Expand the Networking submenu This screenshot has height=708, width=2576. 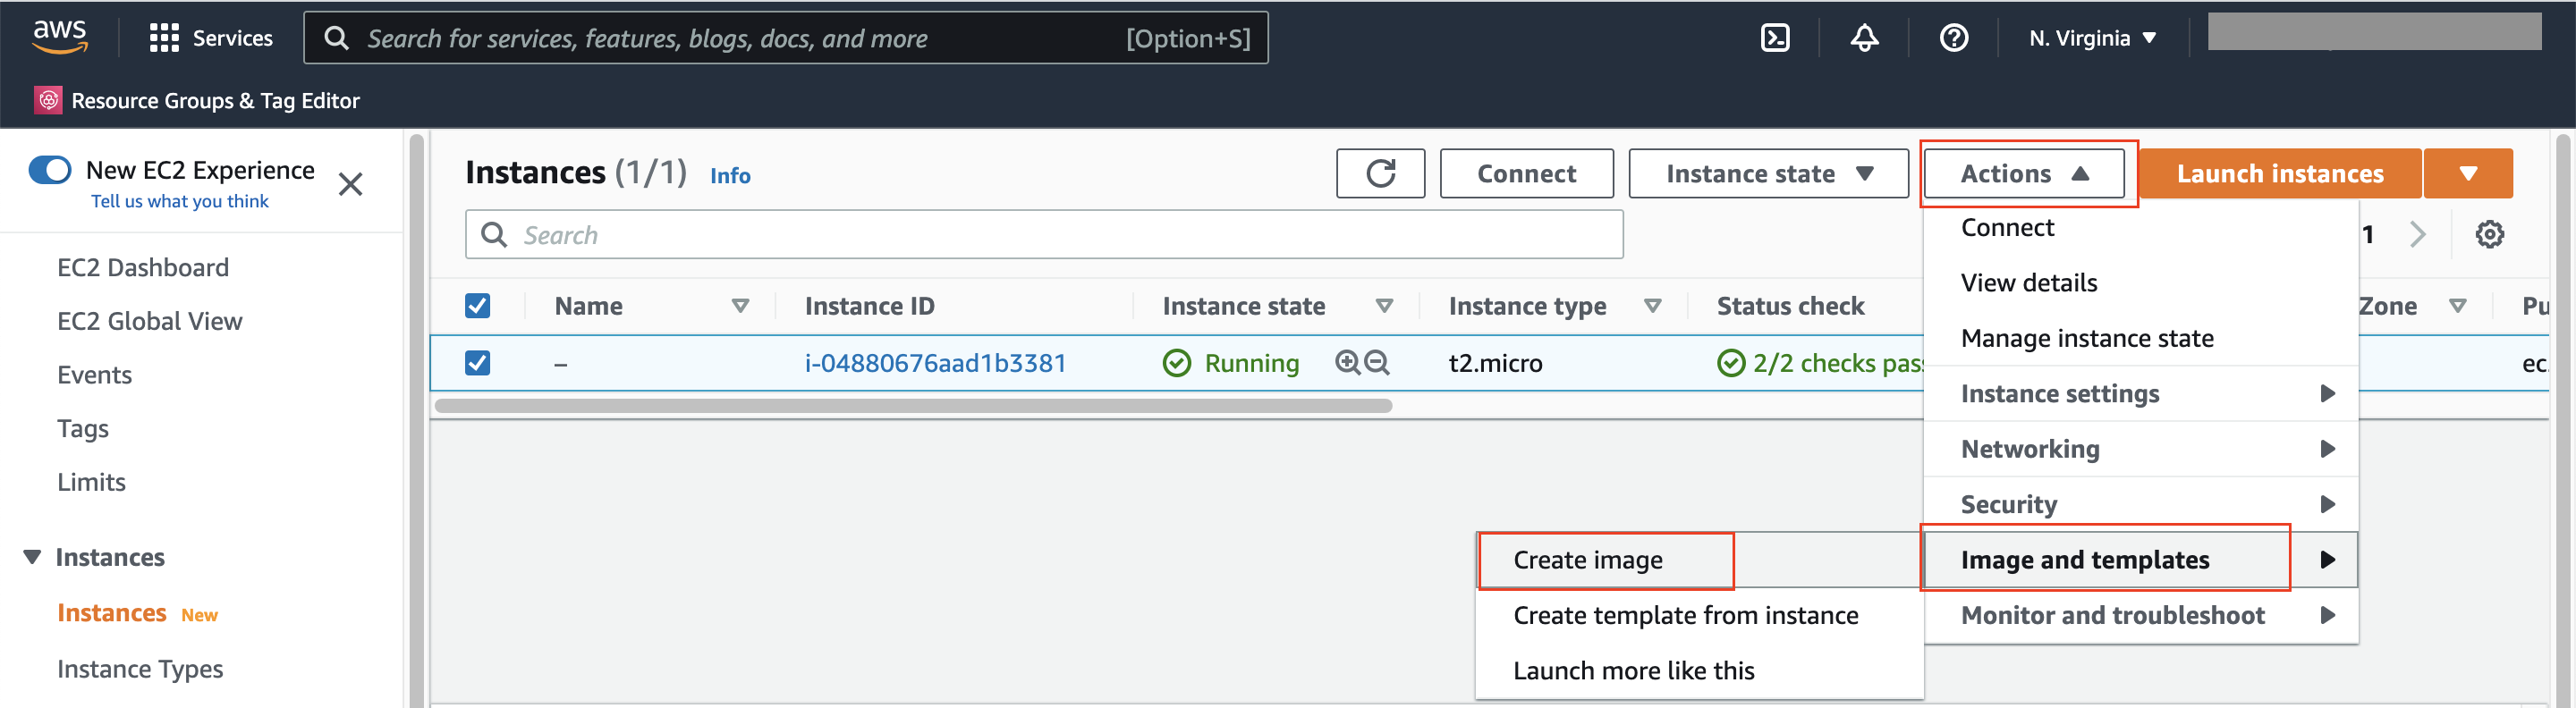click(2140, 449)
